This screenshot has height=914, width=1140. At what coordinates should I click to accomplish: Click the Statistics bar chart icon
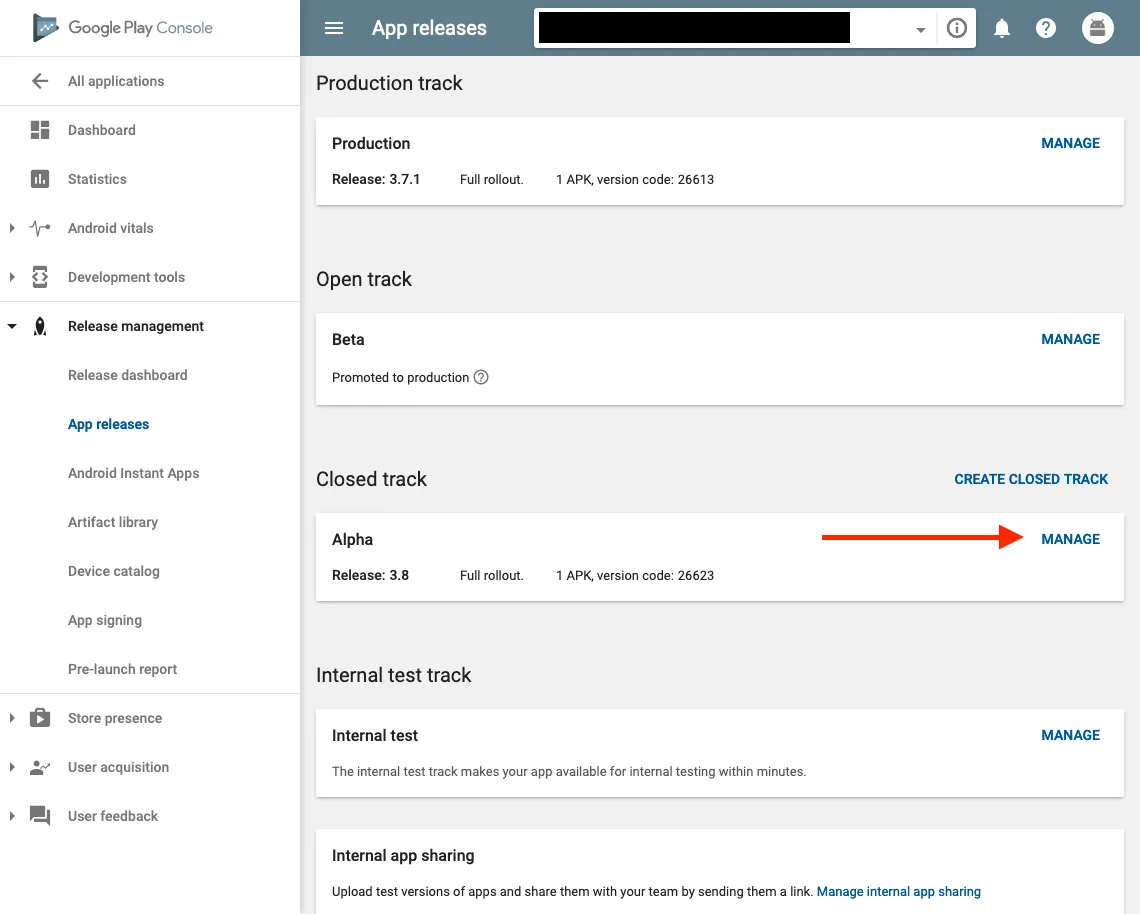pyautogui.click(x=40, y=179)
